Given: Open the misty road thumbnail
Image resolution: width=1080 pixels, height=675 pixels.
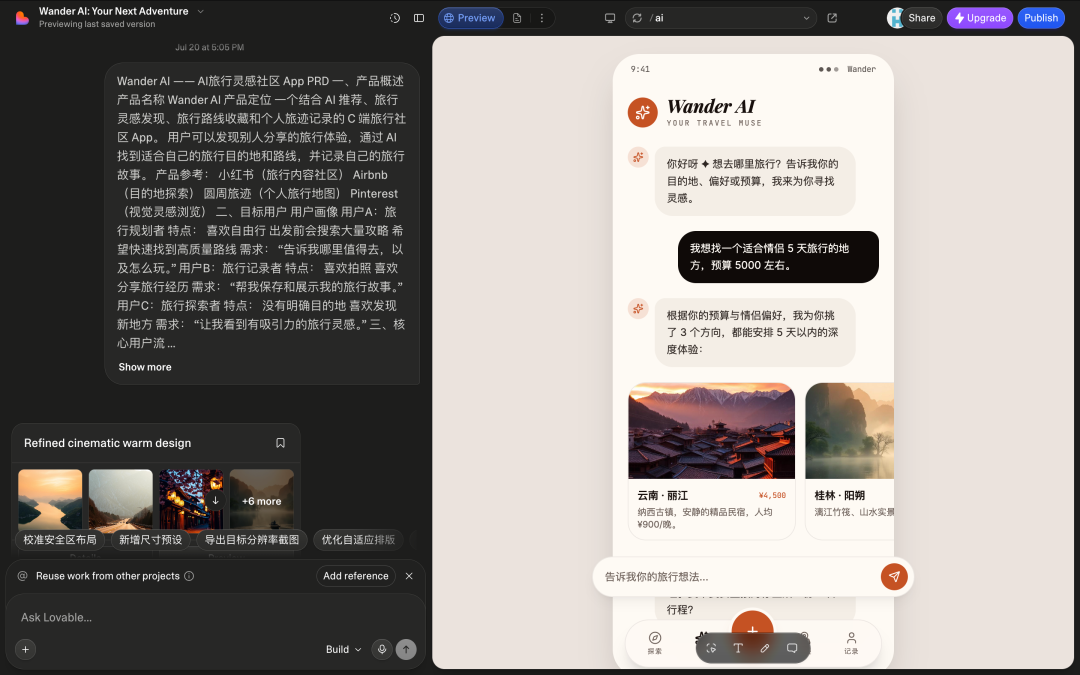Looking at the screenshot, I should point(121,501).
